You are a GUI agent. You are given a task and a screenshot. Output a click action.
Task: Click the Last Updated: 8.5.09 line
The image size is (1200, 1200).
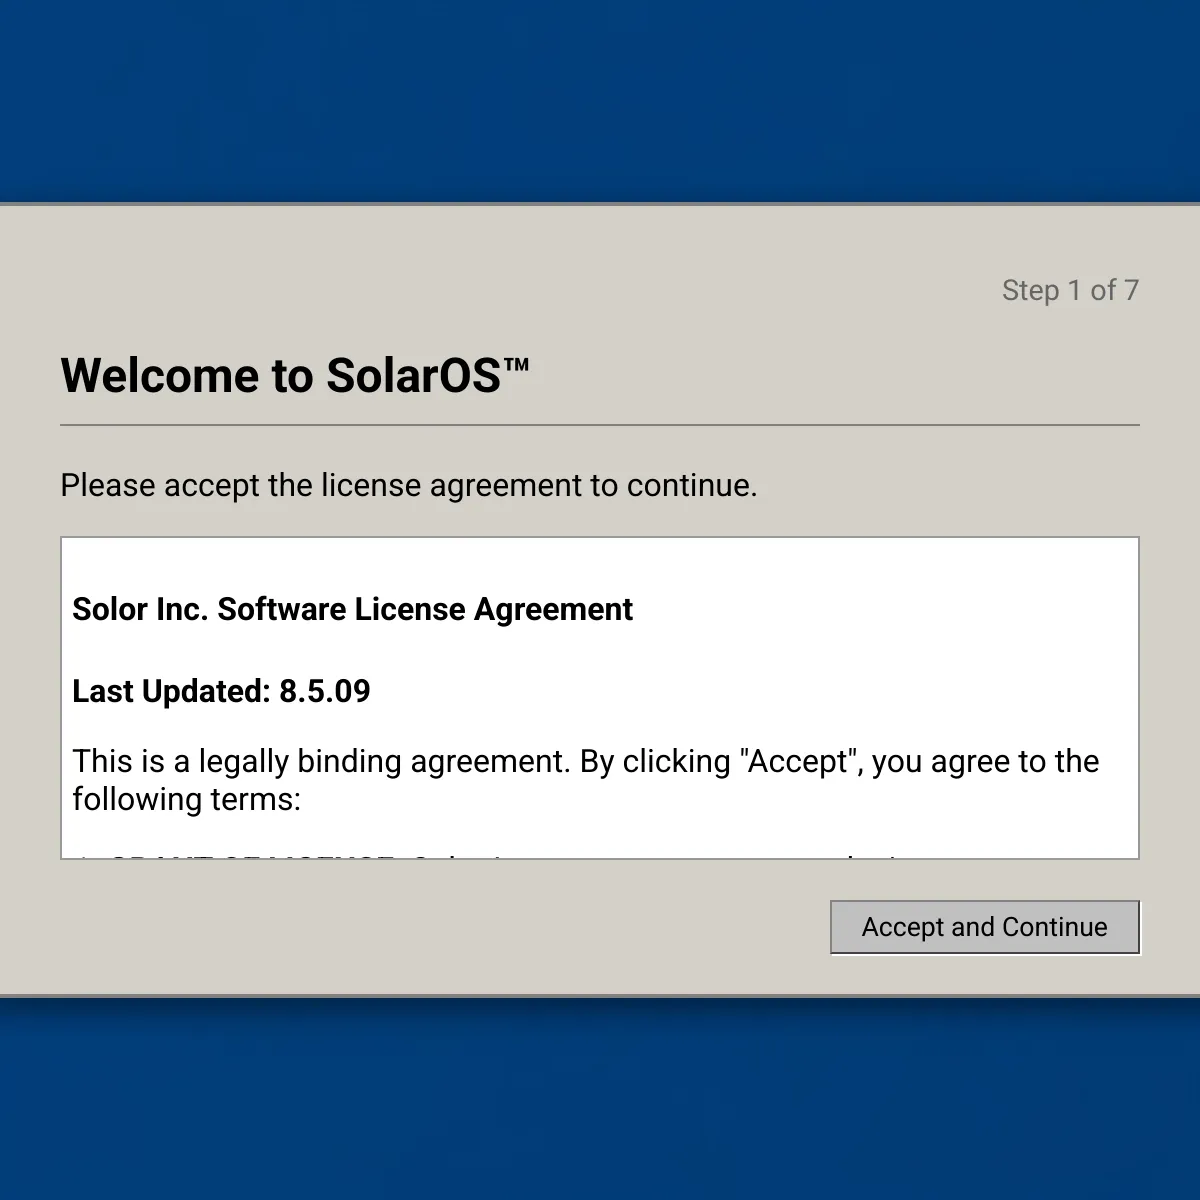tap(221, 691)
